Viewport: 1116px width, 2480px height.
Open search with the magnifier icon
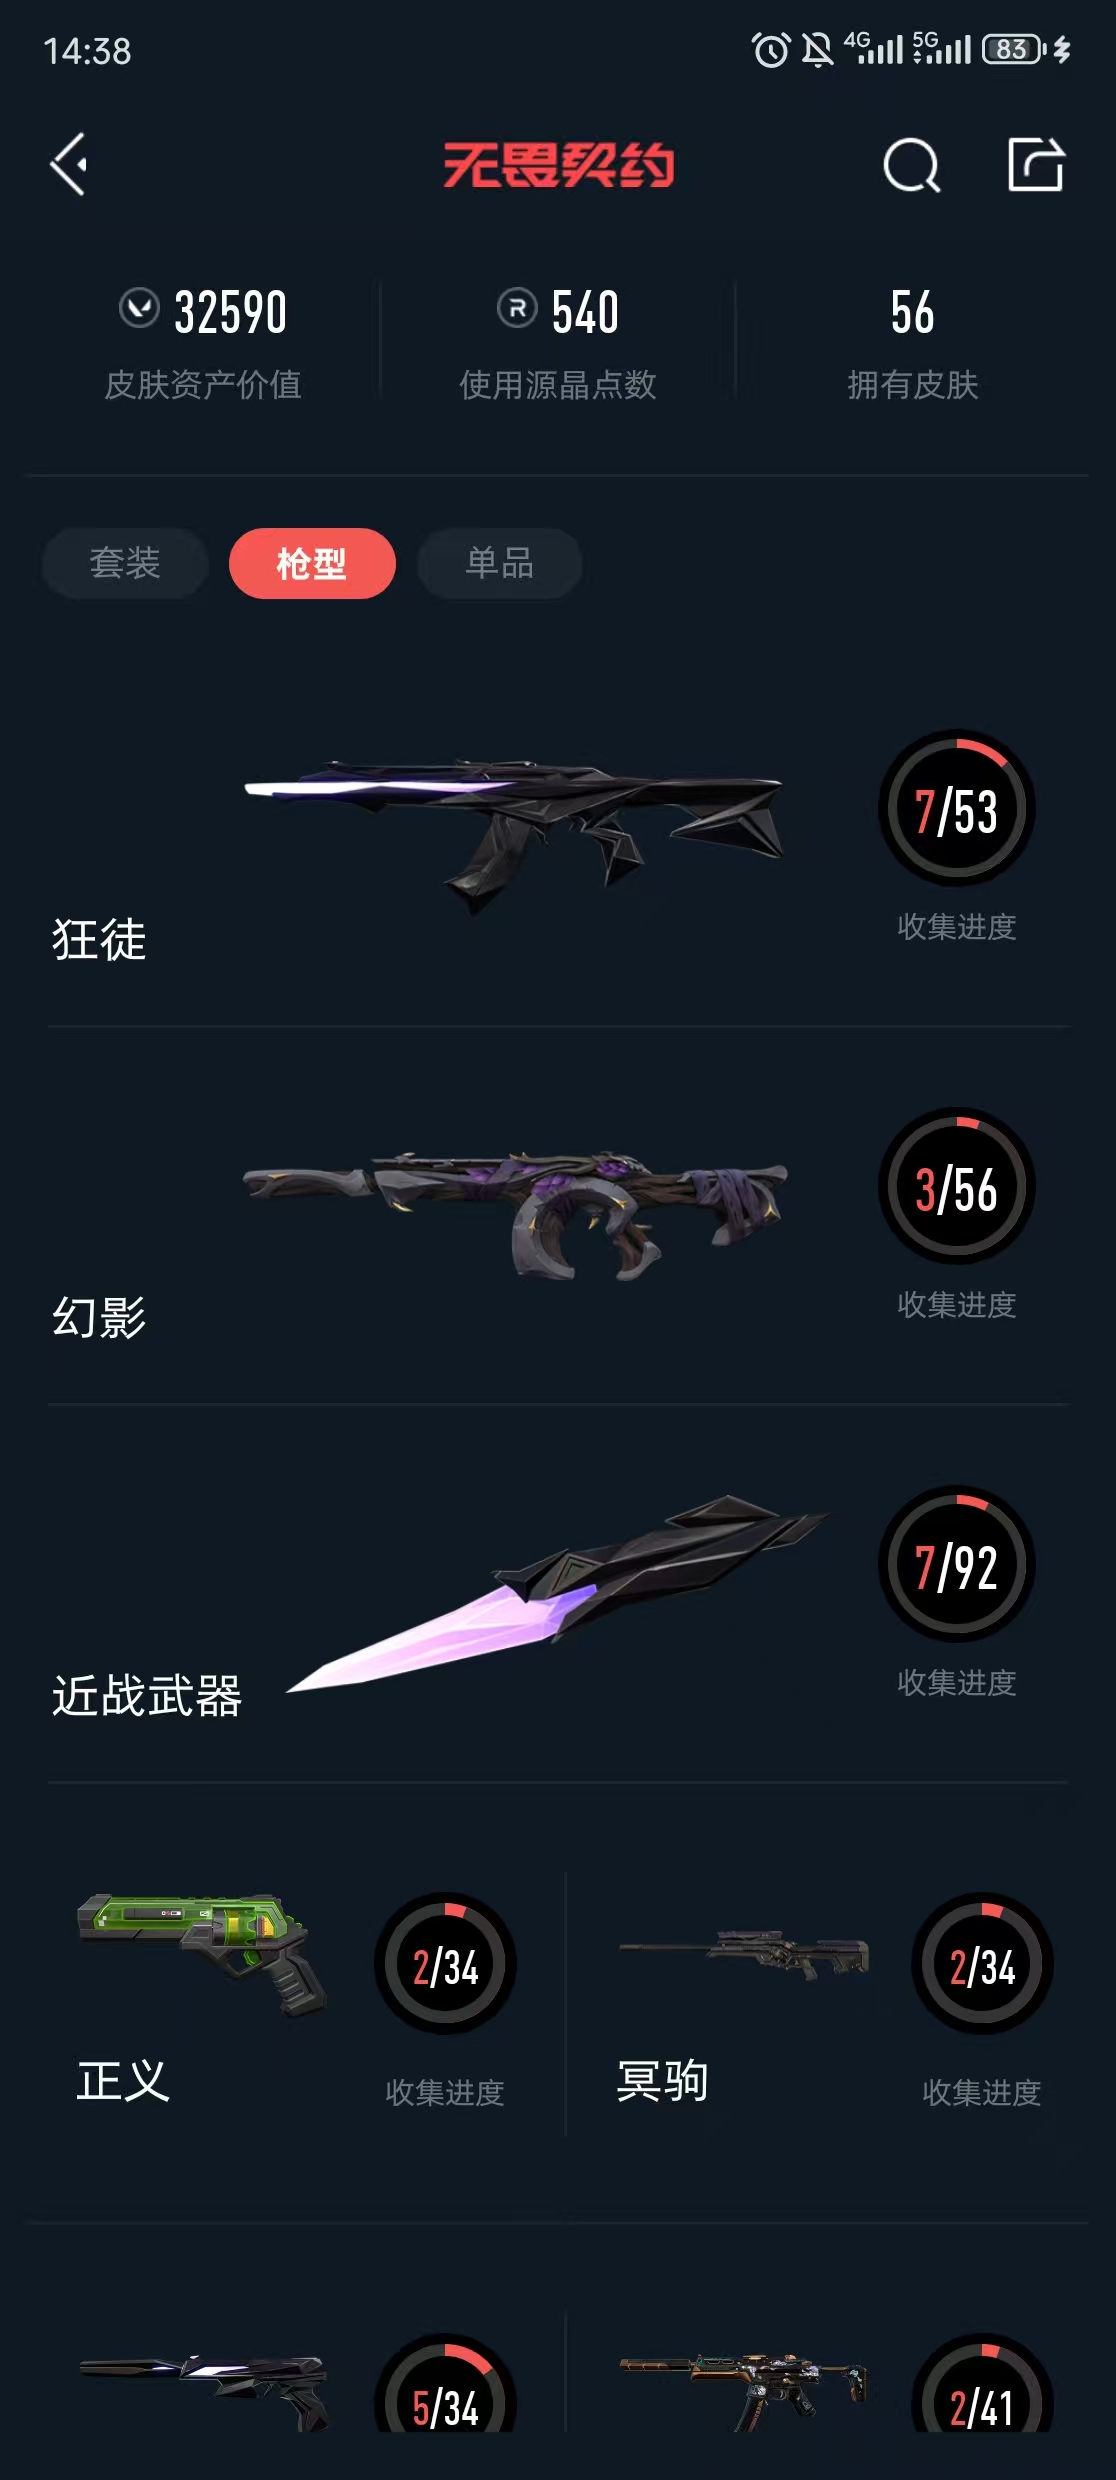[911, 165]
